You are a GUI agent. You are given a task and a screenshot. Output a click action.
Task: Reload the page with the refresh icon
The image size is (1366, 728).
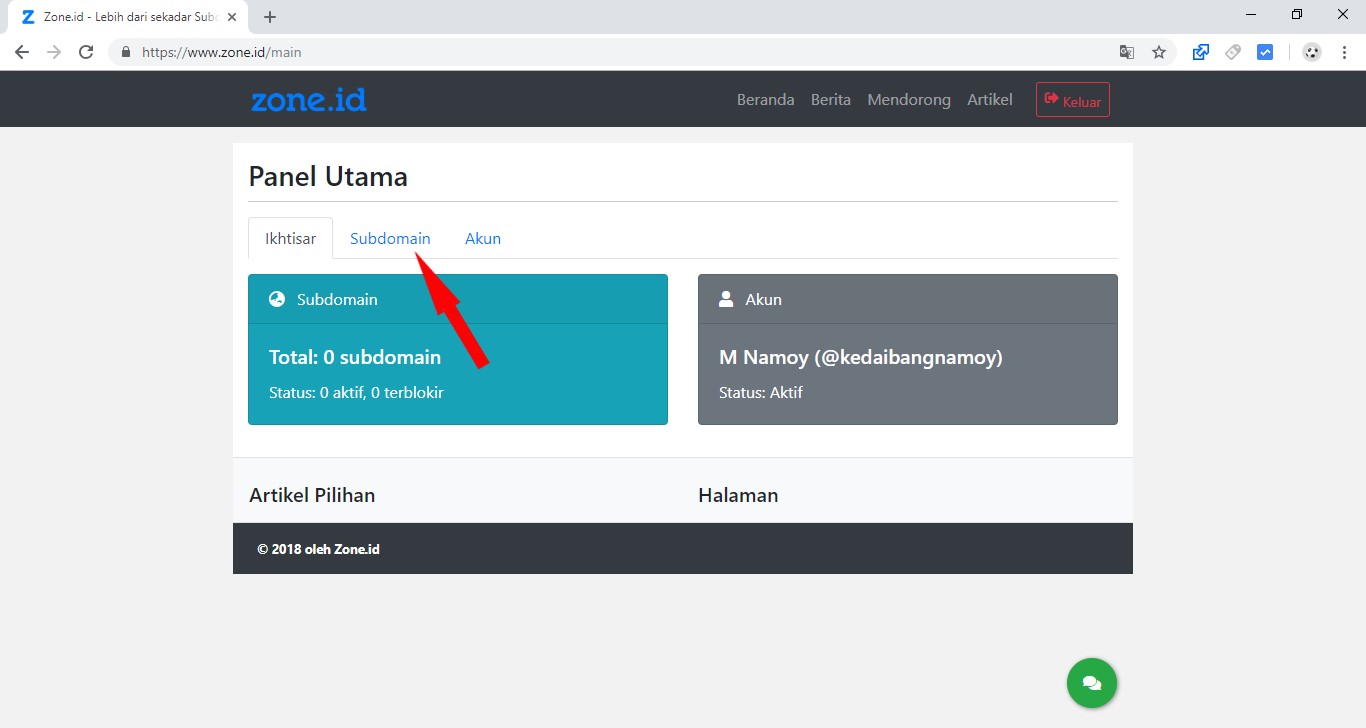click(x=86, y=51)
